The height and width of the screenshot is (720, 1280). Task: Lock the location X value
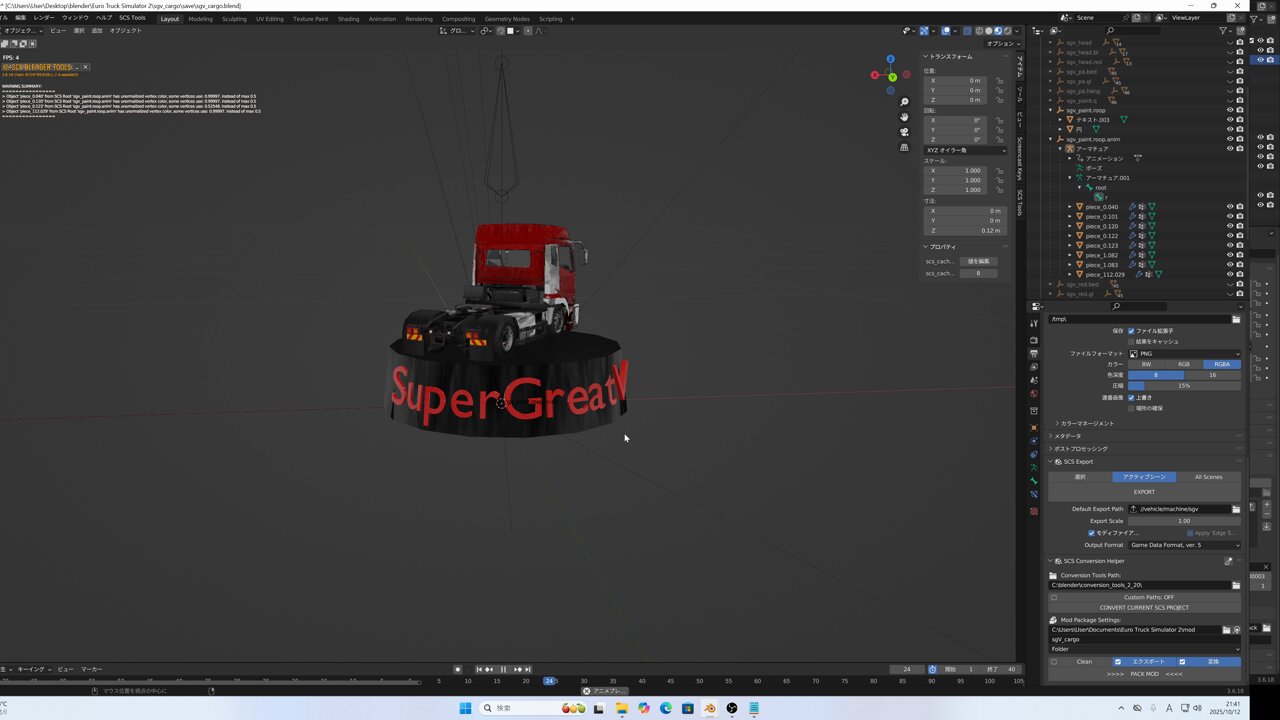(x=999, y=80)
